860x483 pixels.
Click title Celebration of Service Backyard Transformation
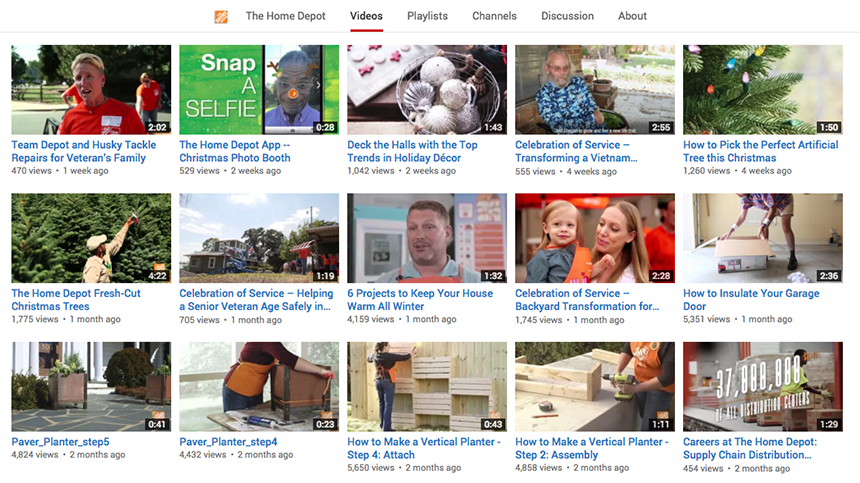(x=587, y=300)
